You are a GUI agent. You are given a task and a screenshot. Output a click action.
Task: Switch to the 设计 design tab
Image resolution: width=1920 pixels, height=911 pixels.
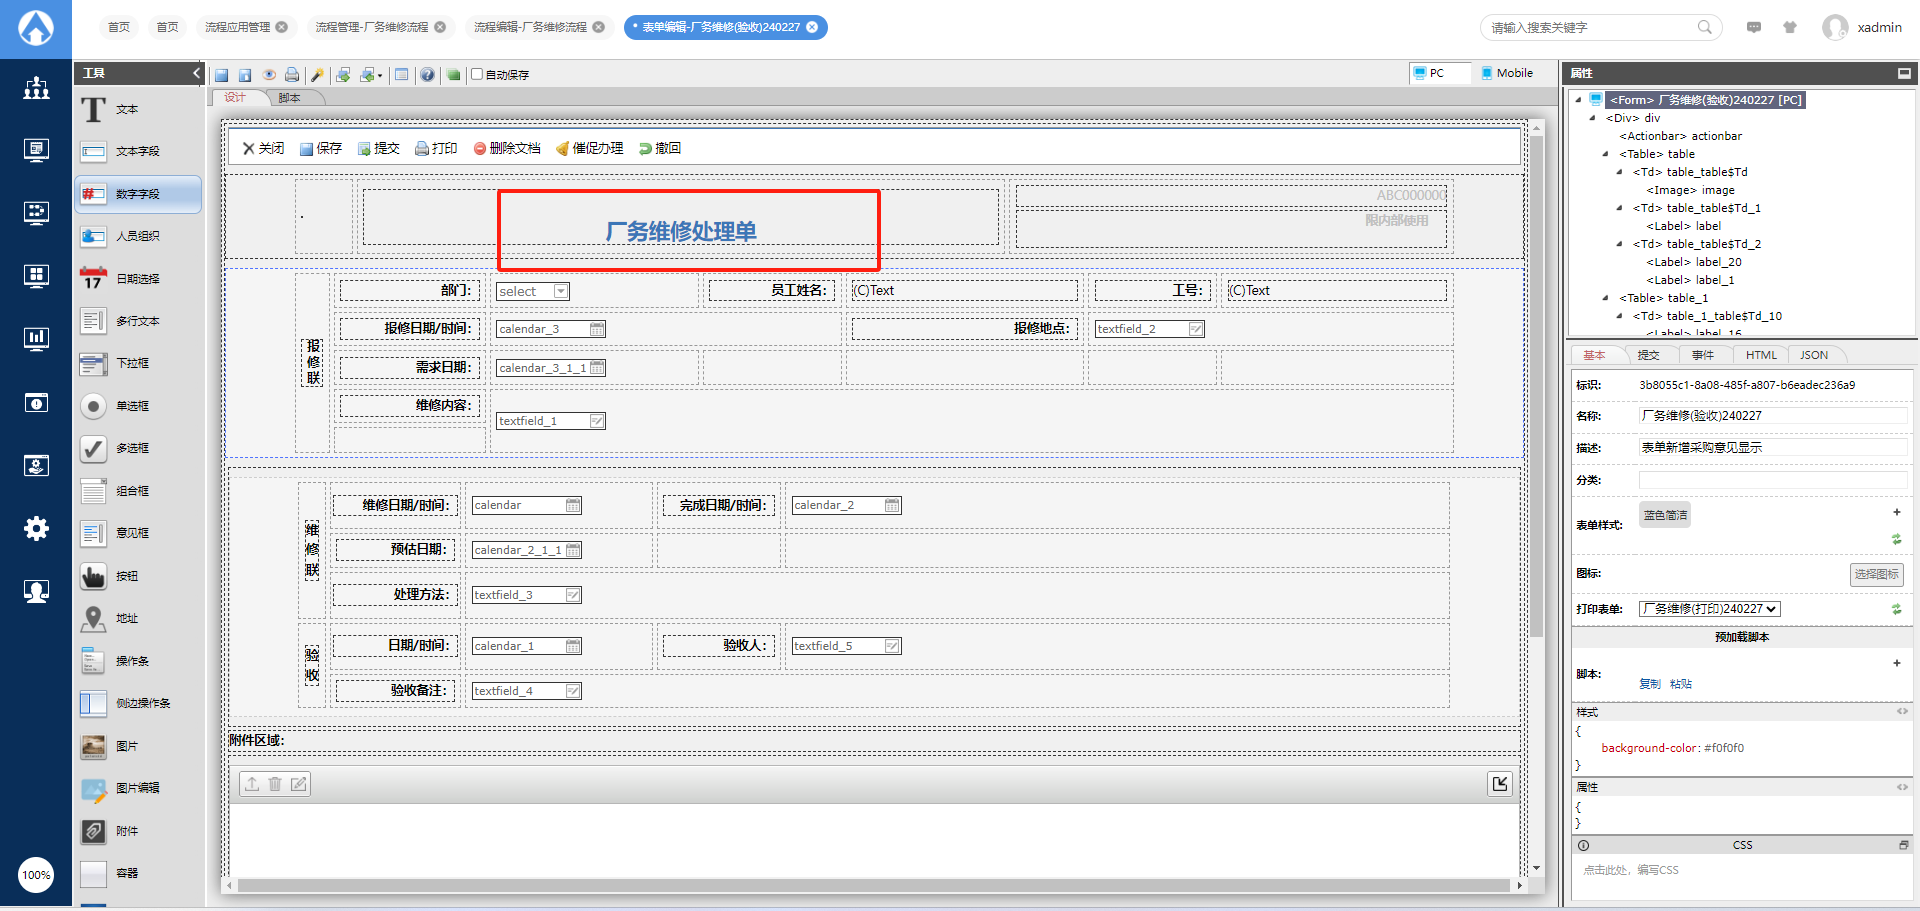235,98
